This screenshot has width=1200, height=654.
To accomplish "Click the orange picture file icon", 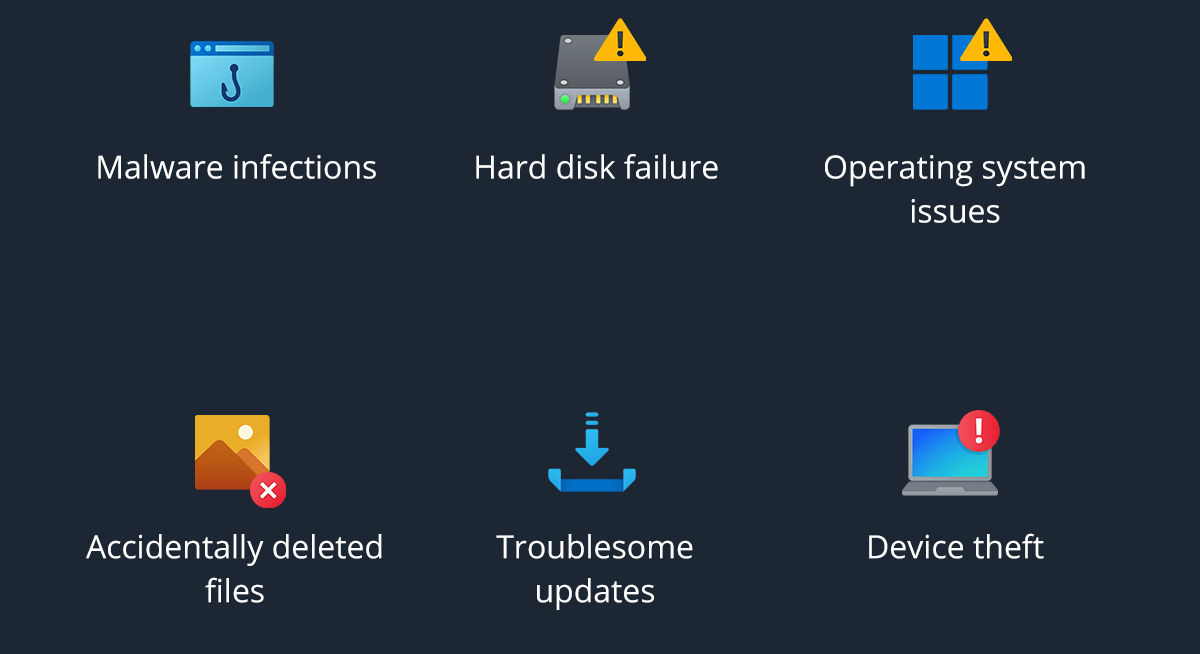I will pos(228,452).
